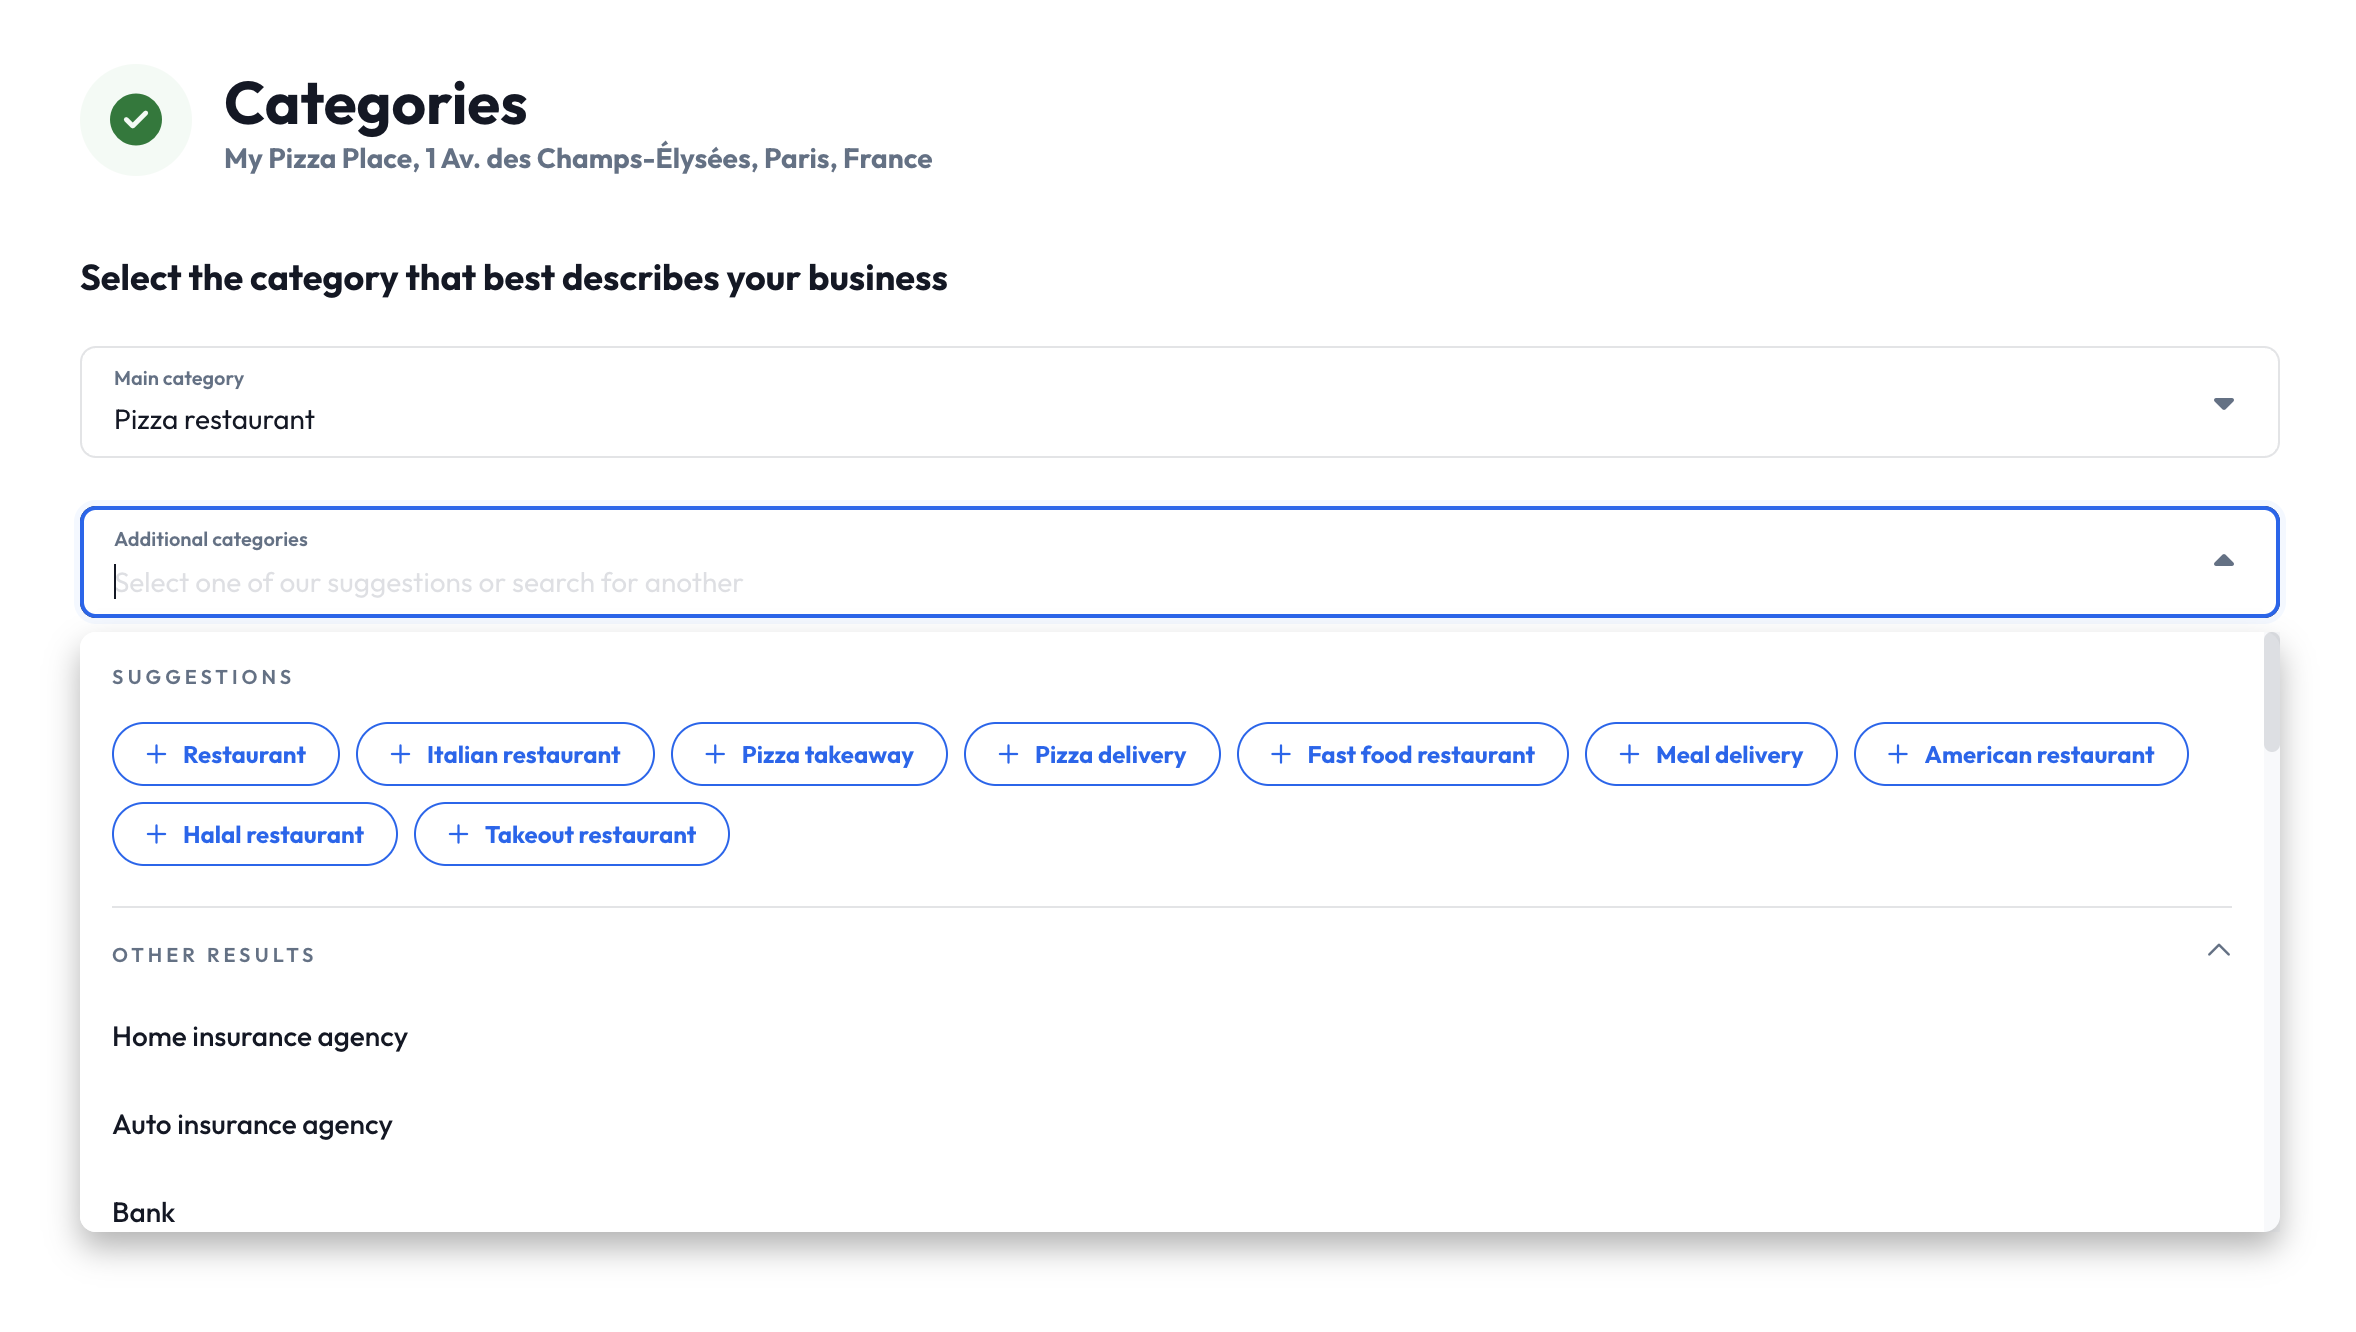Collapse the Other Results section
The image size is (2356, 1332).
(x=2220, y=951)
